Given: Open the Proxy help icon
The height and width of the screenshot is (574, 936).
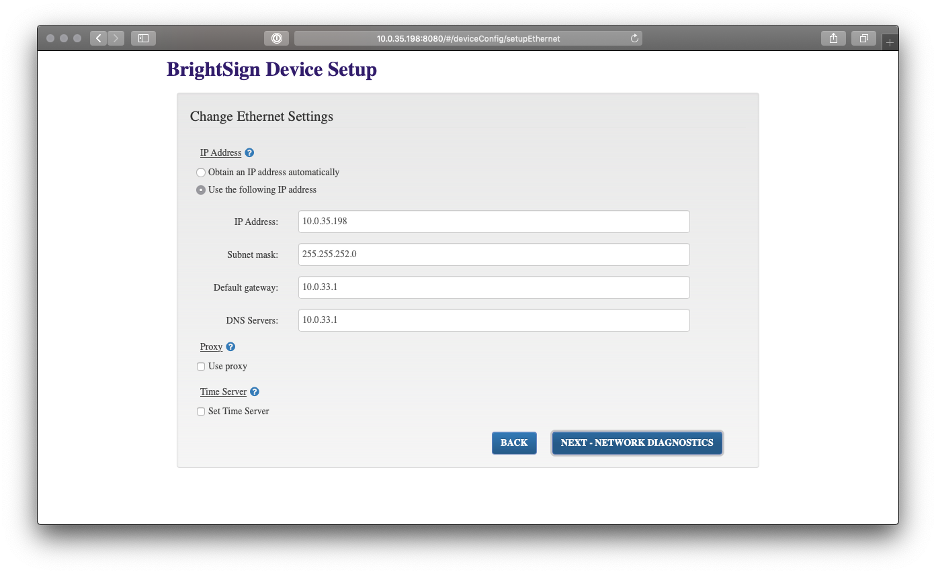Looking at the screenshot, I should pyautogui.click(x=230, y=347).
